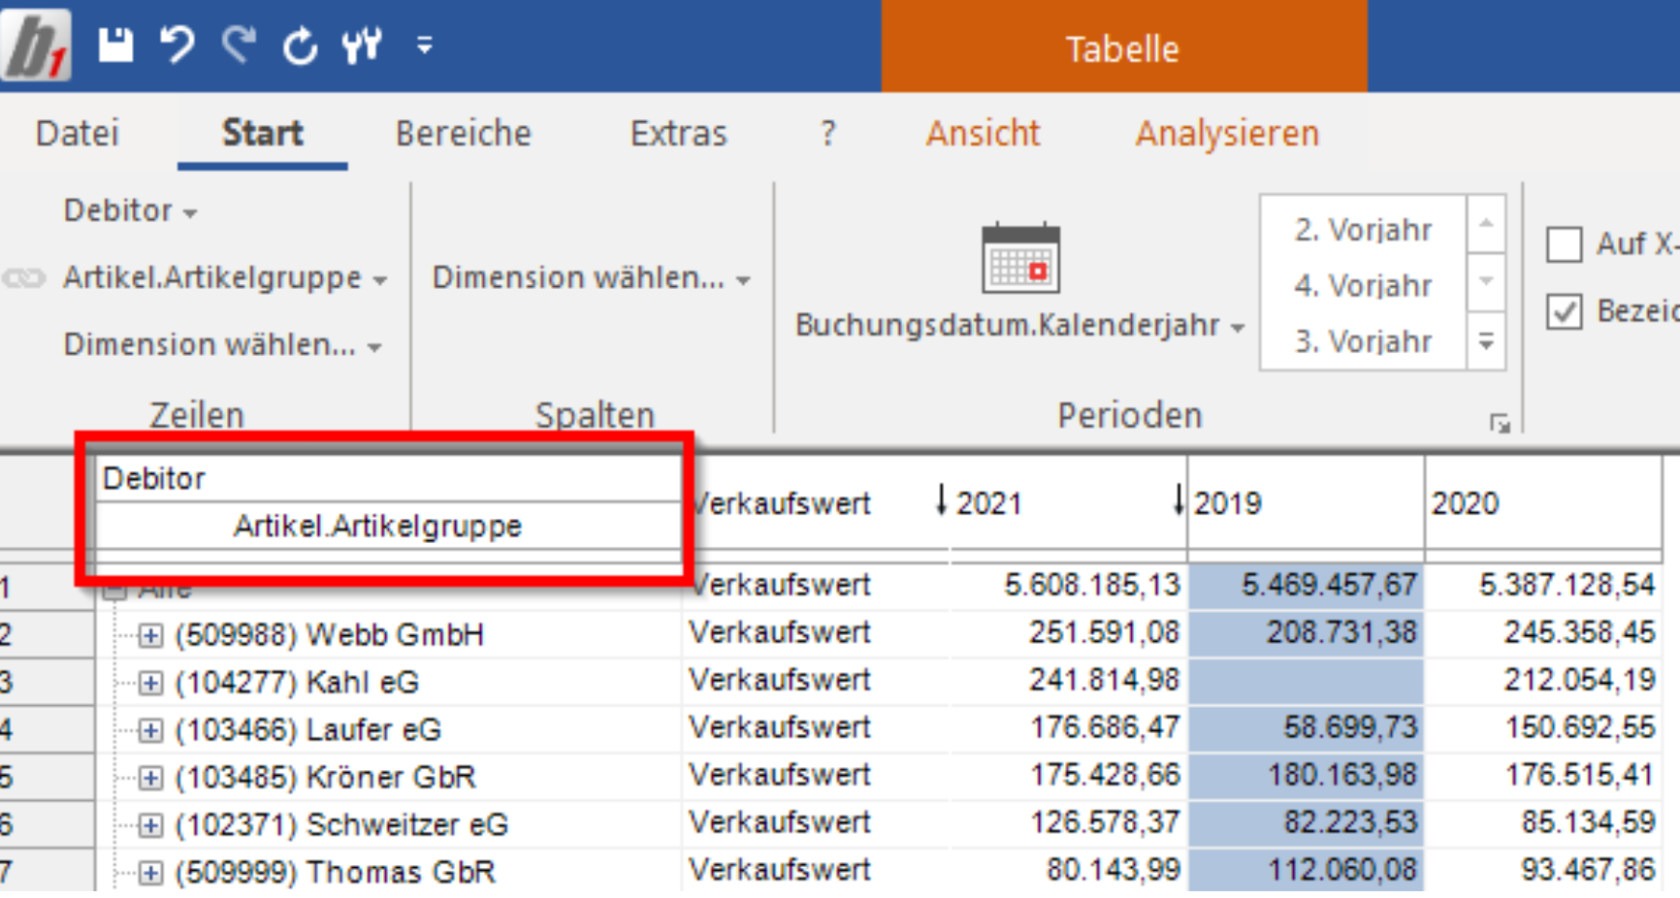
Task: Click the application logo icon
Action: 36,45
